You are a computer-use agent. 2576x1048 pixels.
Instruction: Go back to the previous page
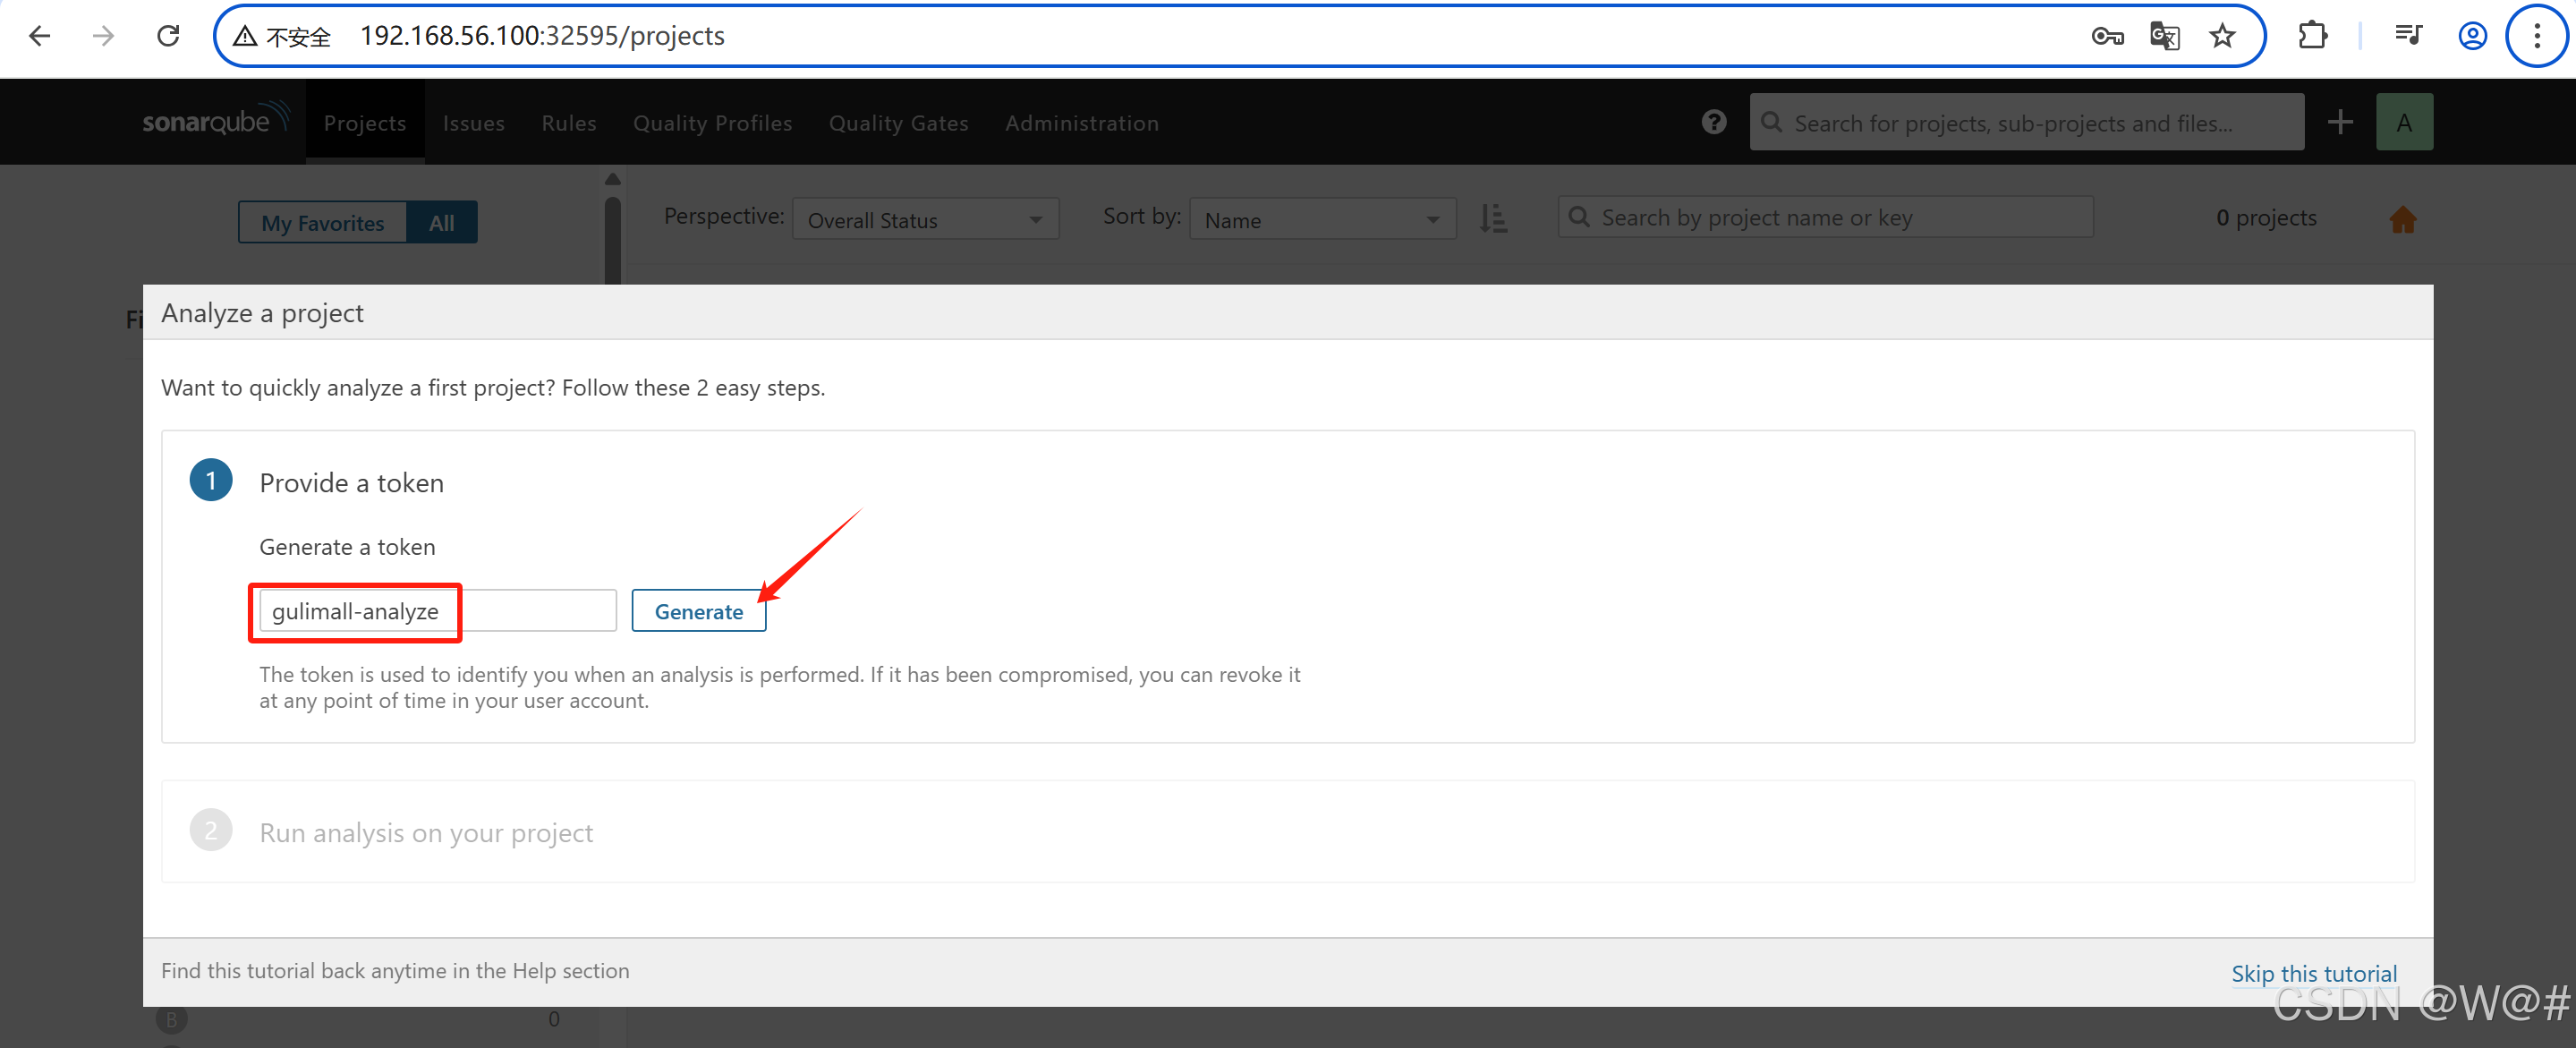(40, 36)
